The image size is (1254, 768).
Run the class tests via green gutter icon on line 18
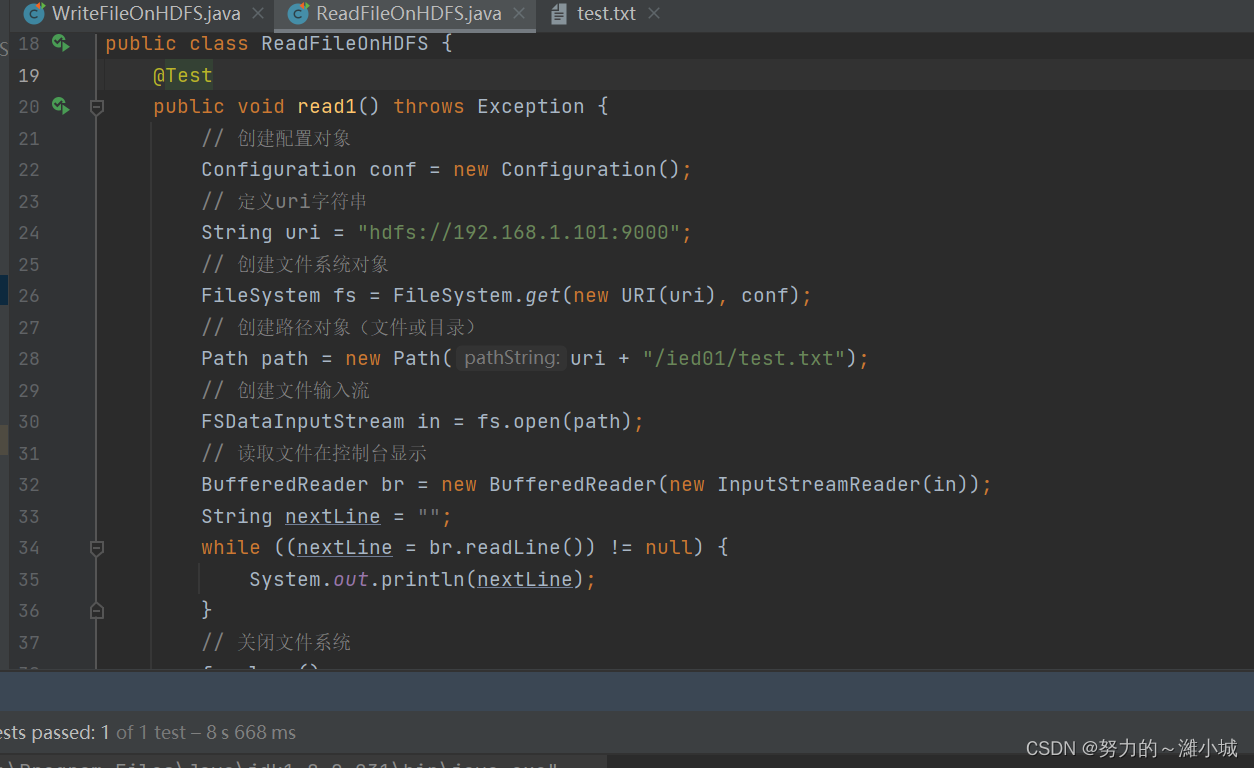60,43
